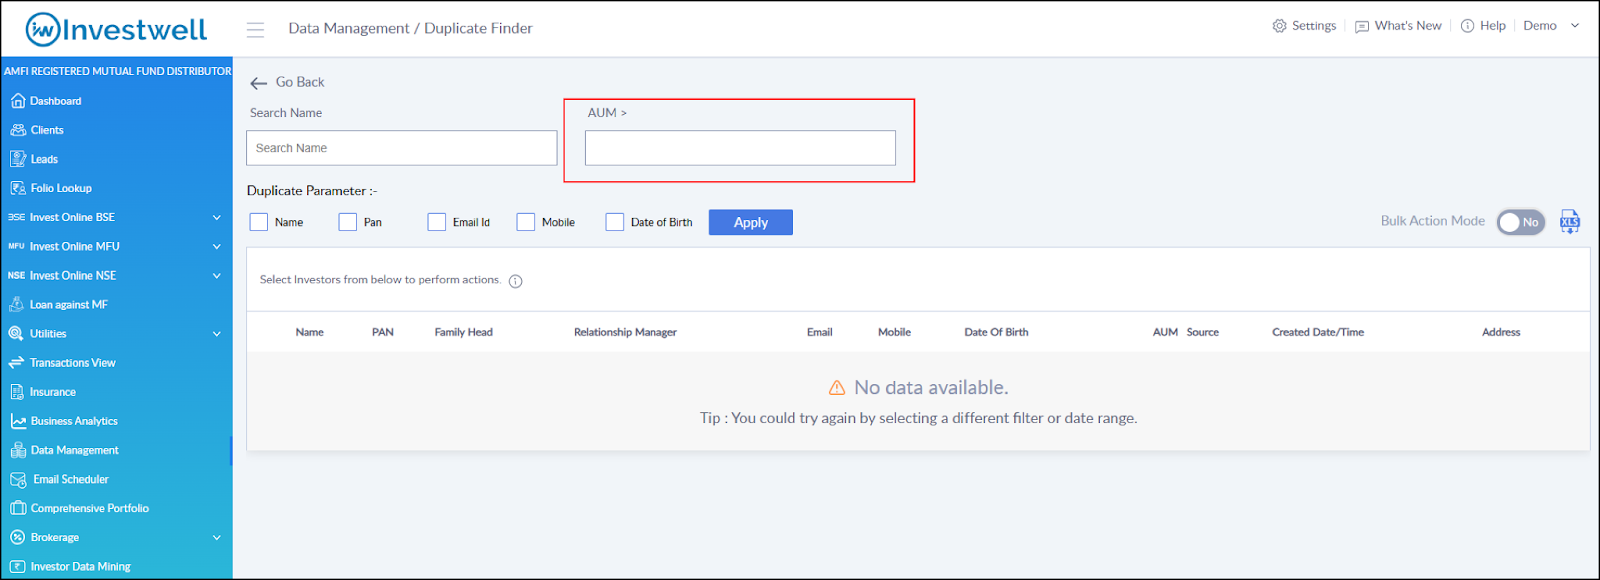Click the Name column header
Screen dimensions: 1600x580
(x=310, y=332)
